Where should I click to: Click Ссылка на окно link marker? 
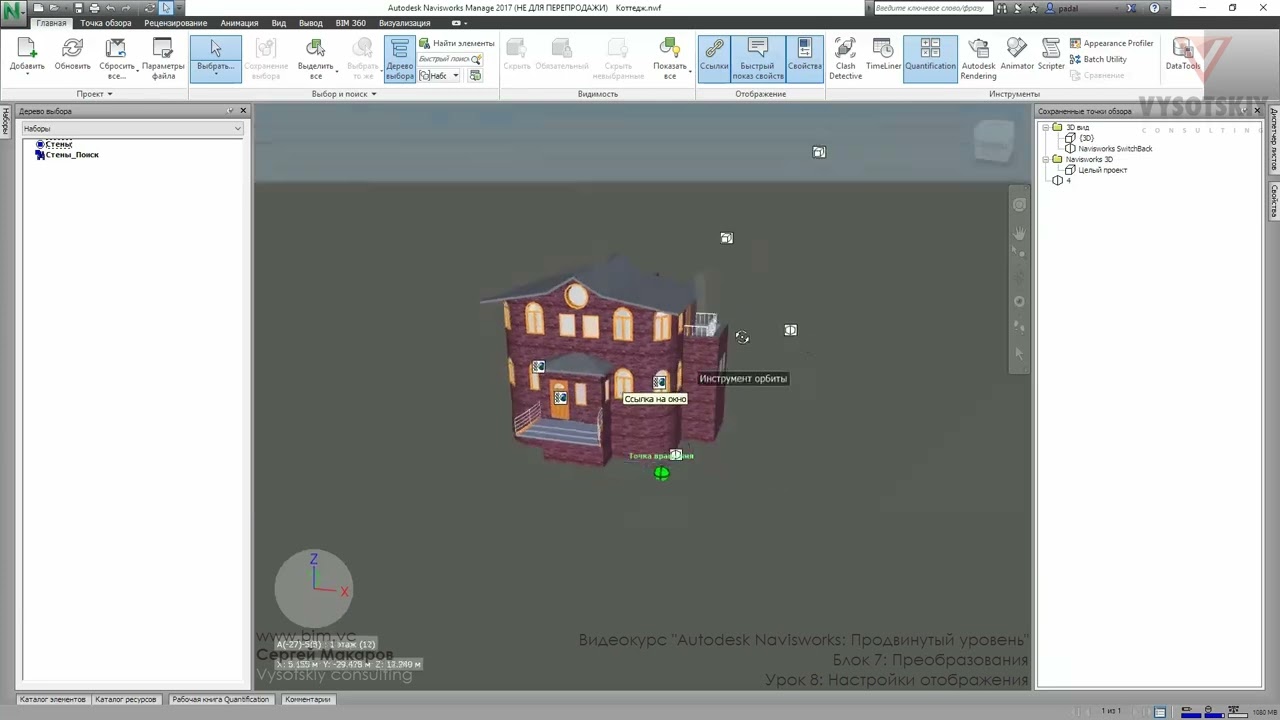(660, 383)
